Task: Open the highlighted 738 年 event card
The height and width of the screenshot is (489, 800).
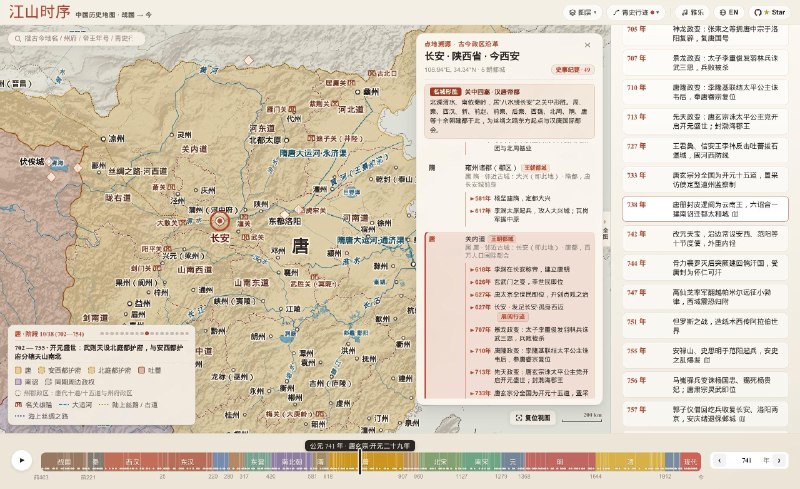Action: pos(705,209)
